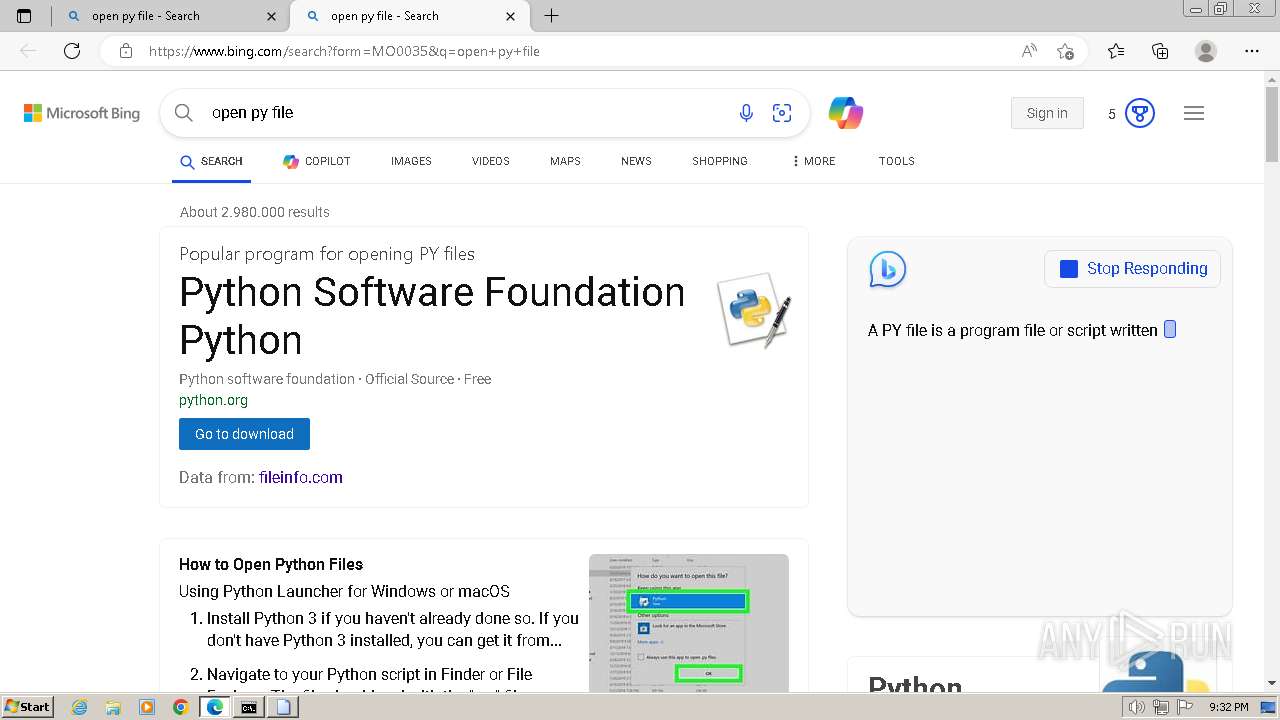The image size is (1280, 720).
Task: Click the action center flag icon
Action: [x=1184, y=707]
